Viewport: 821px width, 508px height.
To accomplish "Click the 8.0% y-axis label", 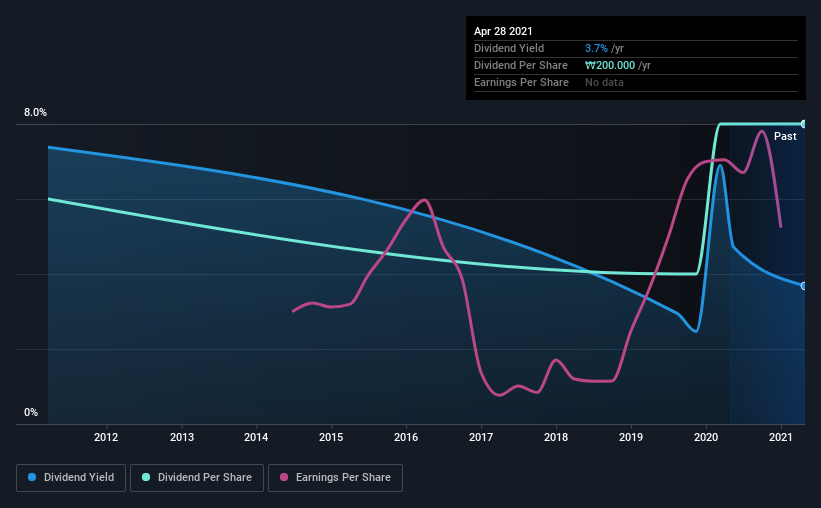I will (x=35, y=112).
